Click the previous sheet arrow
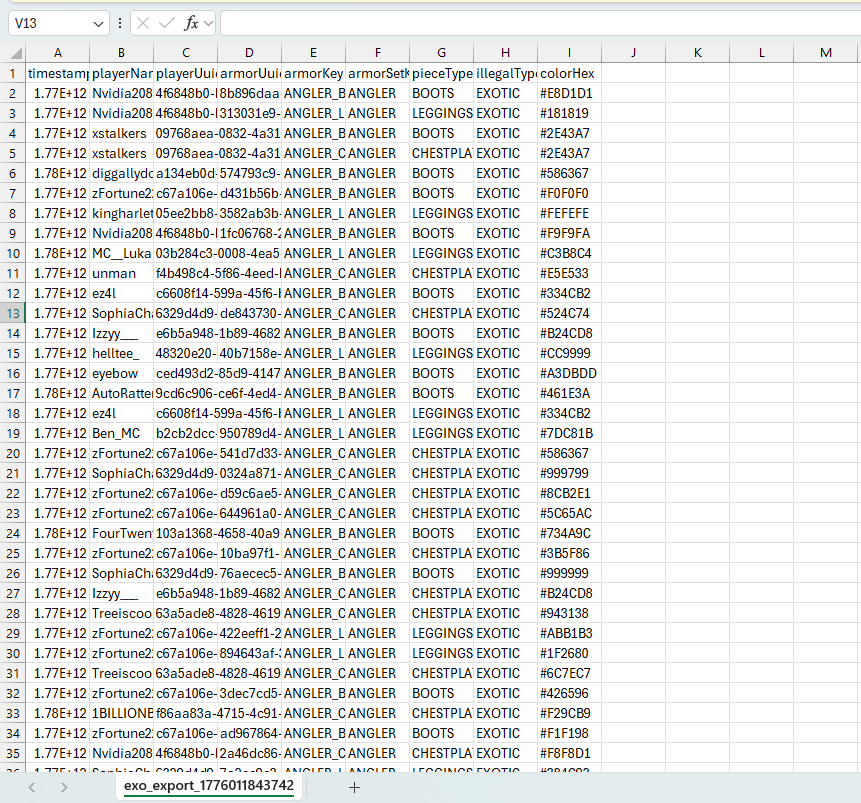The width and height of the screenshot is (861, 803). coord(32,787)
